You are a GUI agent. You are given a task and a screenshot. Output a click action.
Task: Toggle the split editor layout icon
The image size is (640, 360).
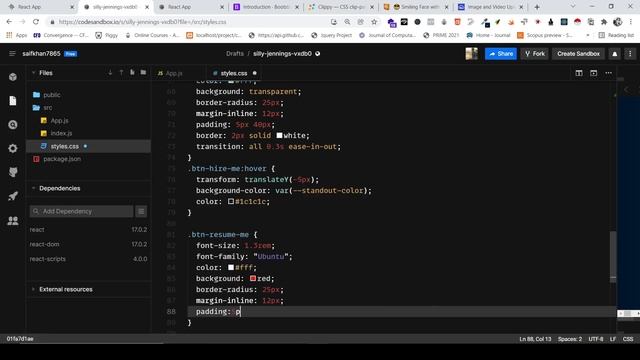click(x=579, y=73)
